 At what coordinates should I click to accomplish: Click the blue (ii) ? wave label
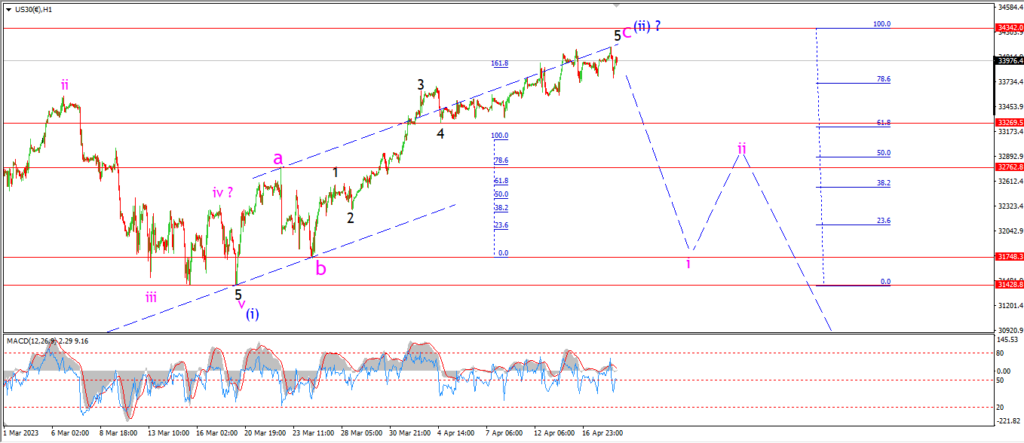click(x=650, y=28)
